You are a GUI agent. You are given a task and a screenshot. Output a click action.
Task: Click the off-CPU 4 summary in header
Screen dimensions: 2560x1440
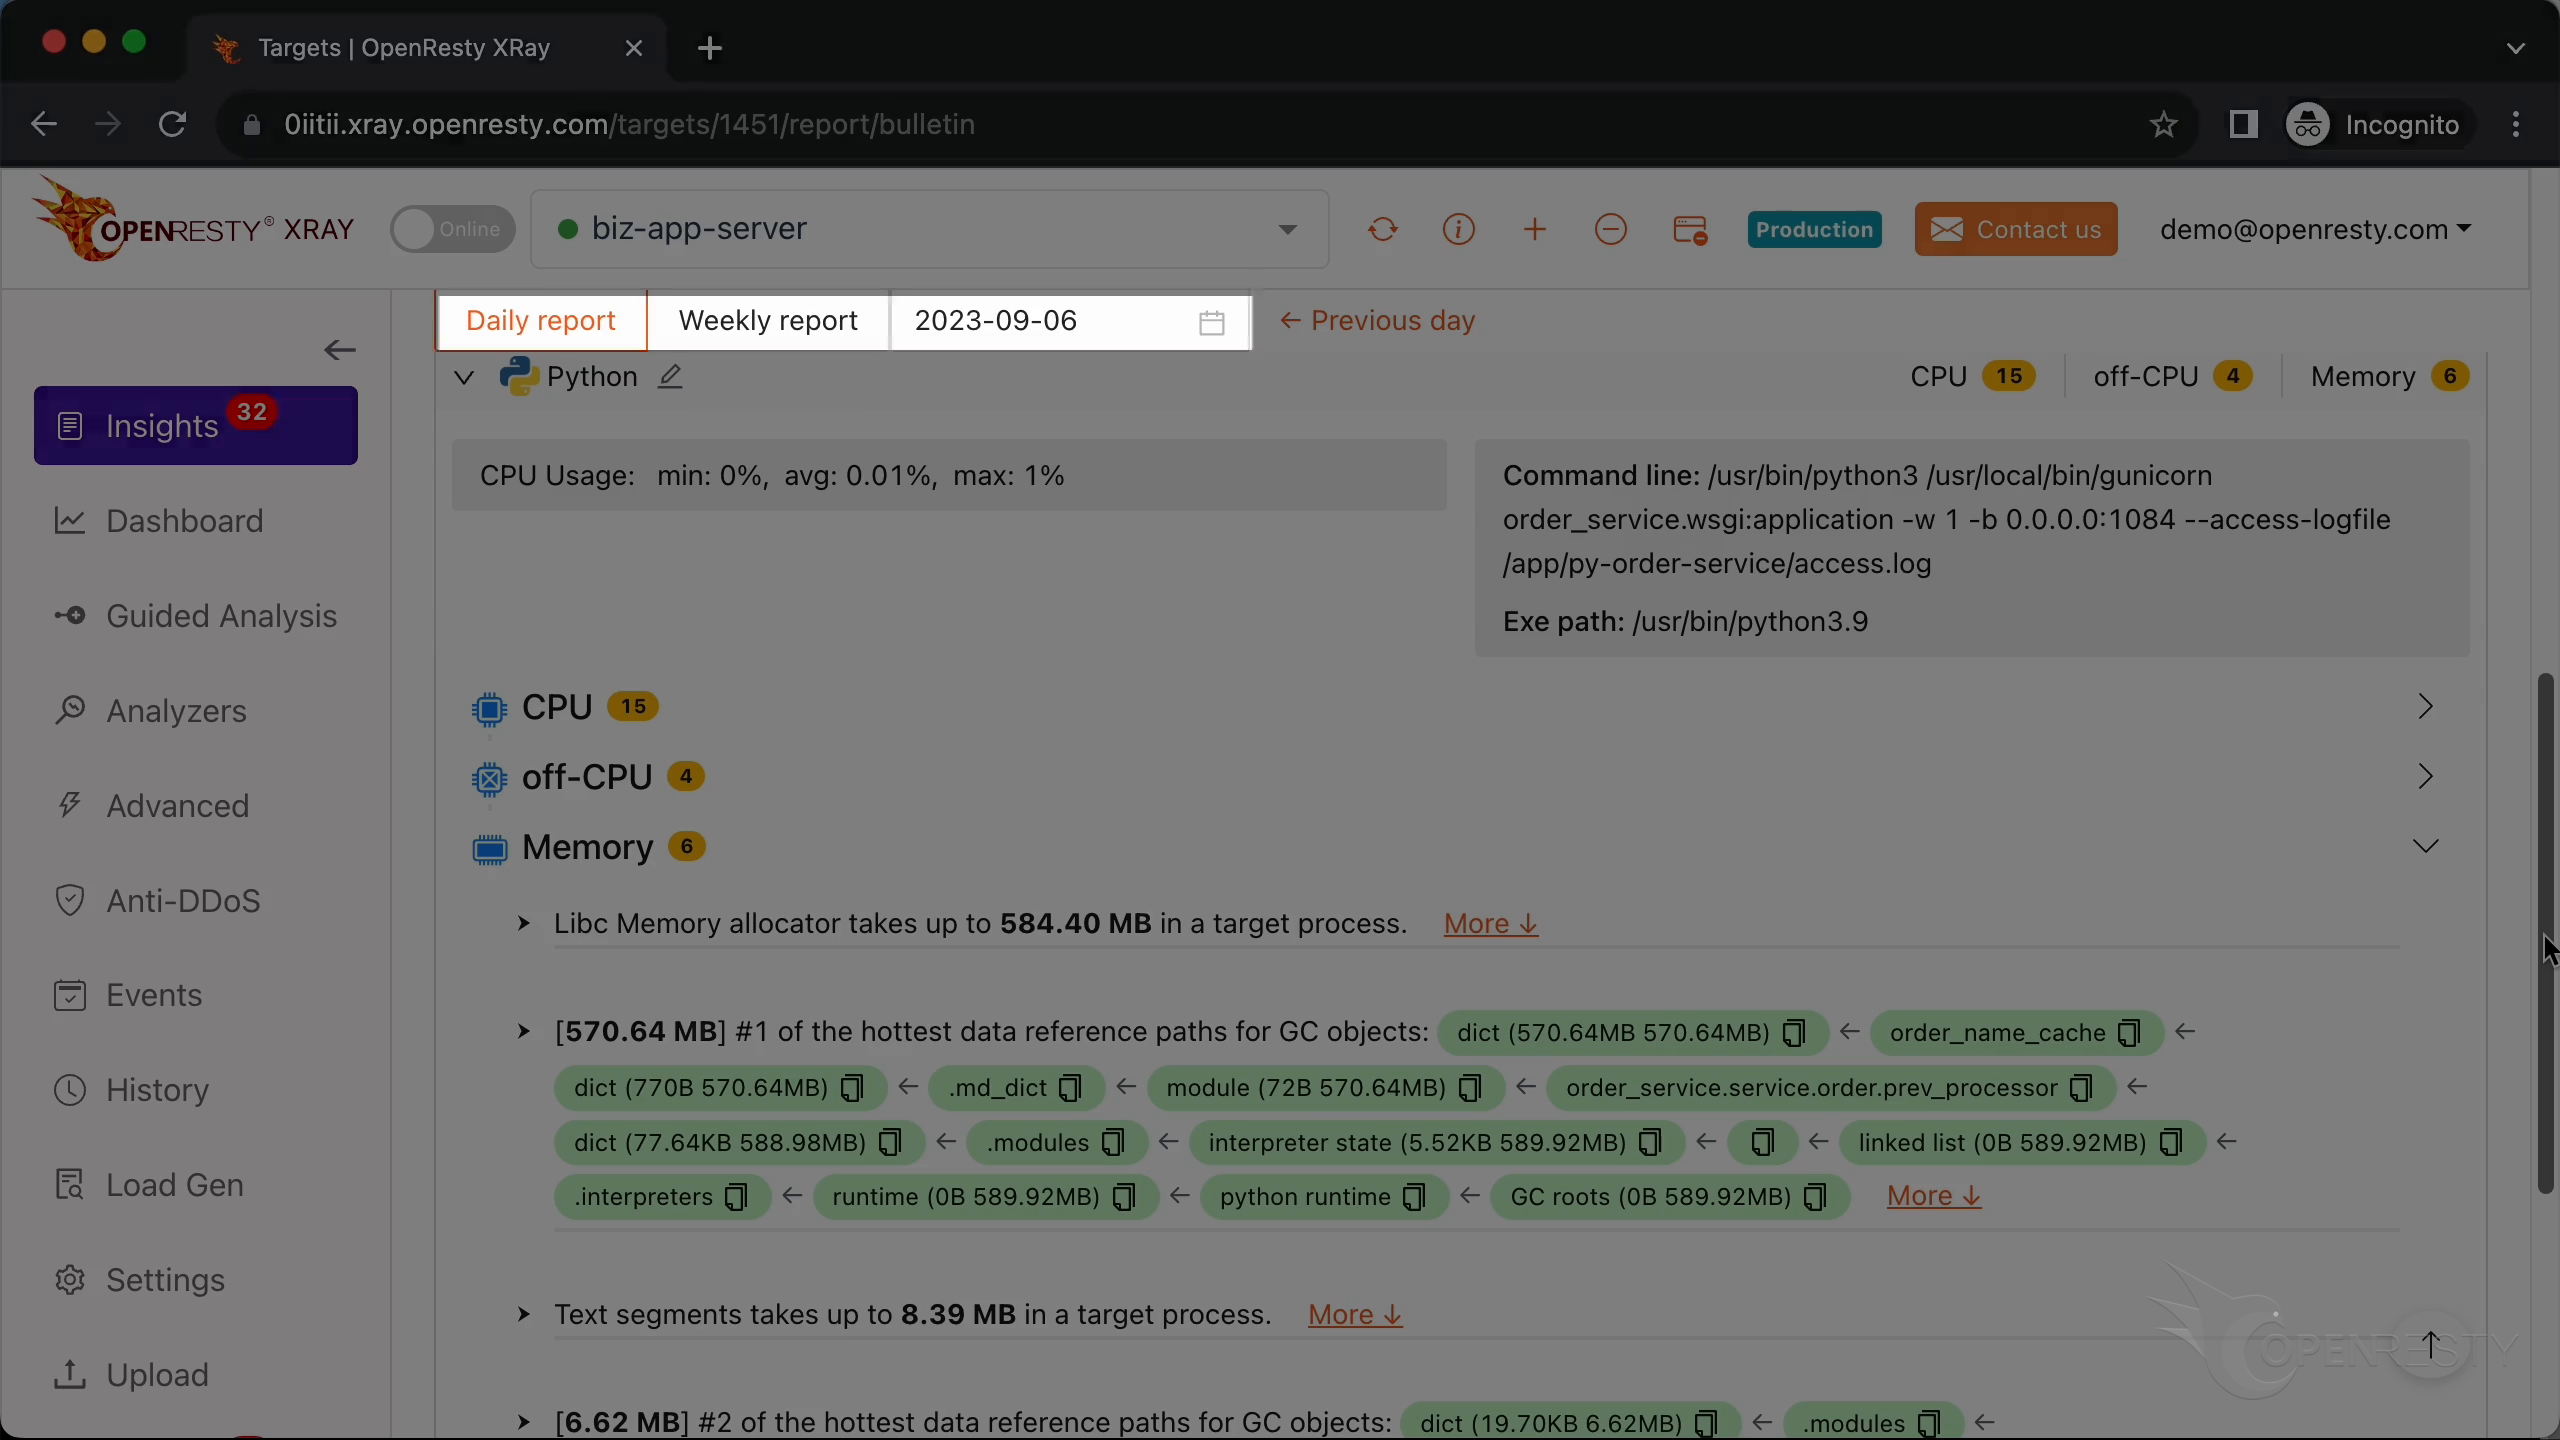2173,376
